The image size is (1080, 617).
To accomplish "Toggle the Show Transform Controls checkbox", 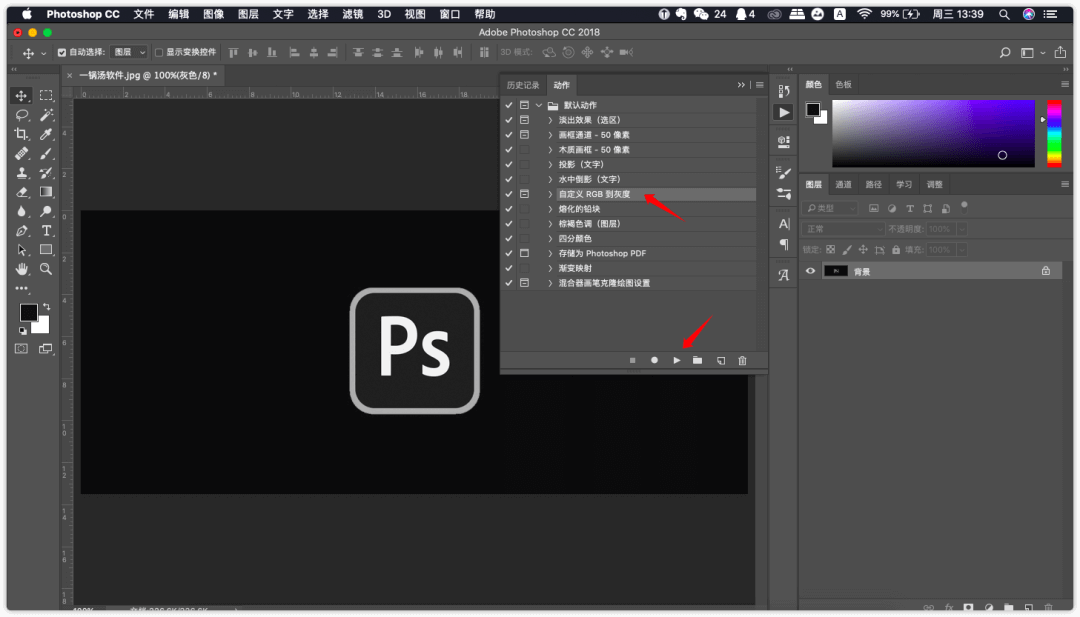I will [x=159, y=52].
